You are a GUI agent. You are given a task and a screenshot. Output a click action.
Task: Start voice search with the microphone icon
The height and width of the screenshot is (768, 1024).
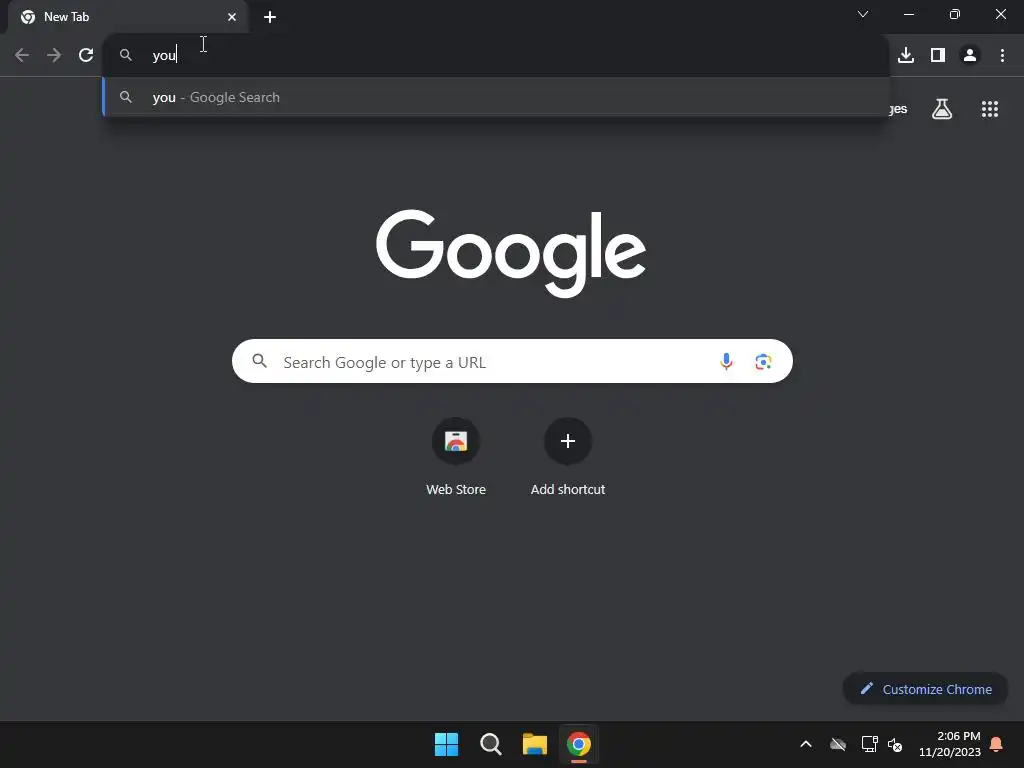pyautogui.click(x=726, y=361)
